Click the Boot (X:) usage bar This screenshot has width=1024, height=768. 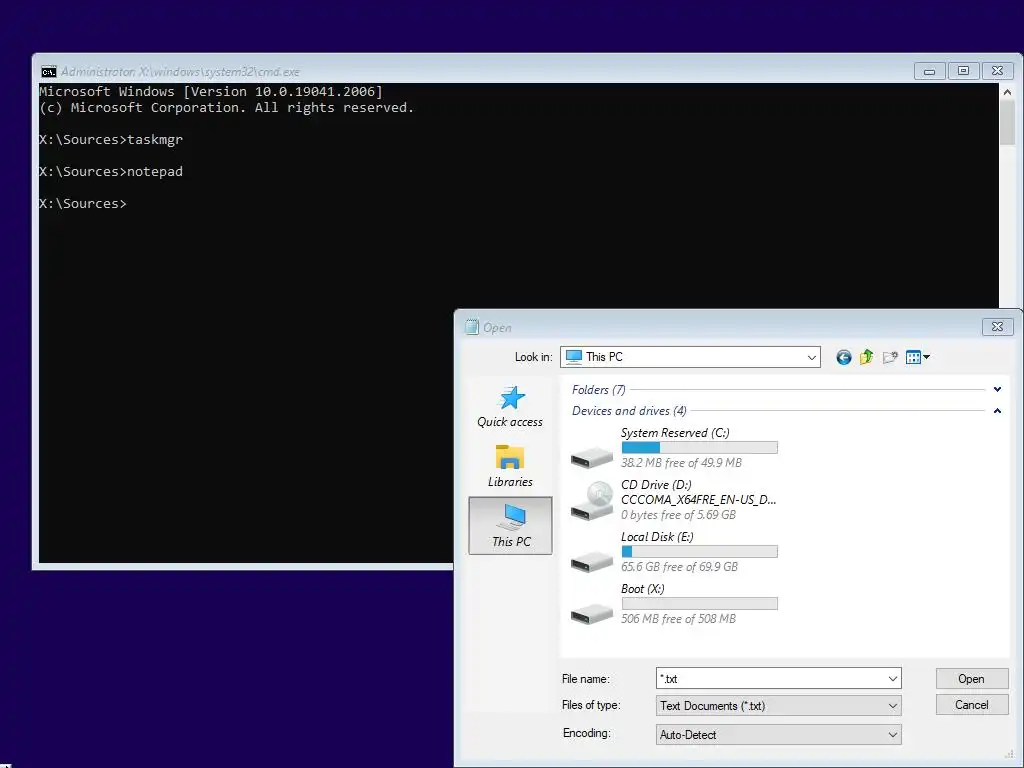click(x=699, y=604)
